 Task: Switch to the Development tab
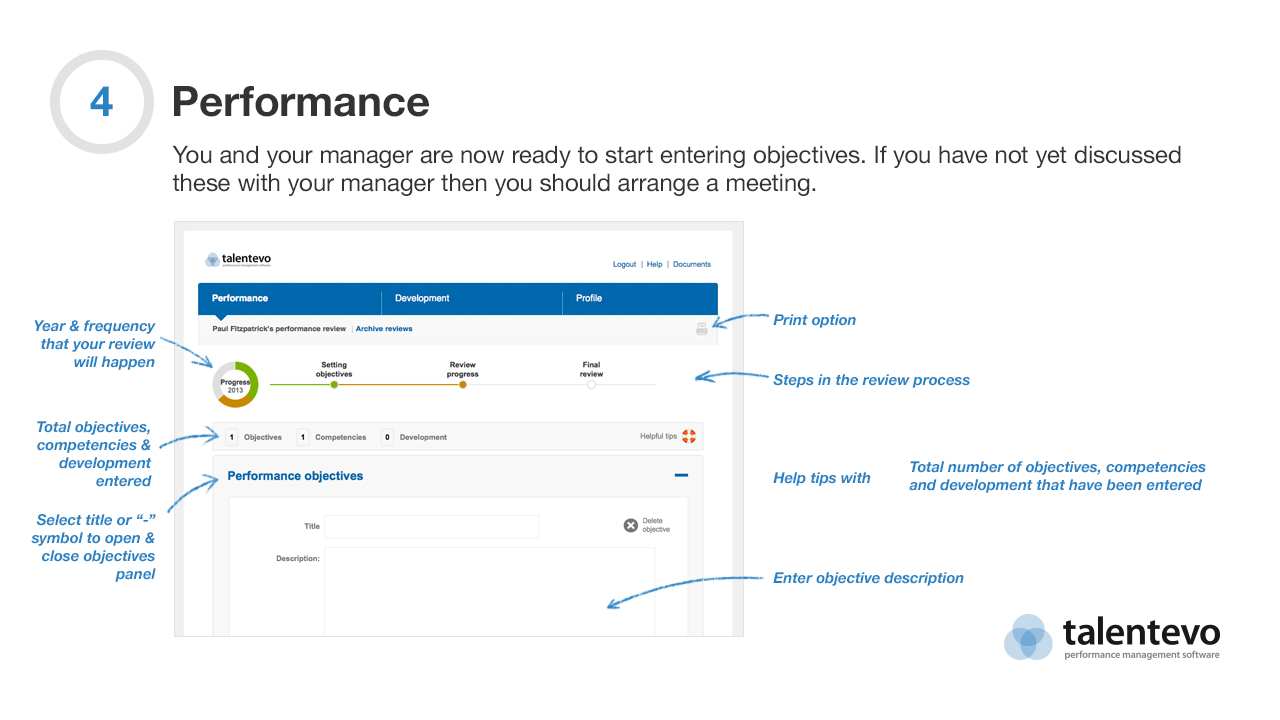click(x=422, y=298)
